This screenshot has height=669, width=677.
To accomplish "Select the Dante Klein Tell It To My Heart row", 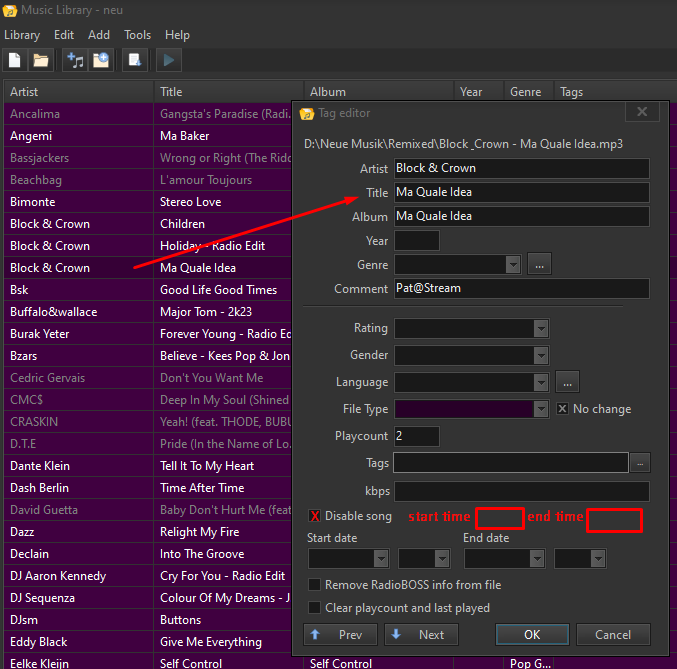I will pos(148,466).
